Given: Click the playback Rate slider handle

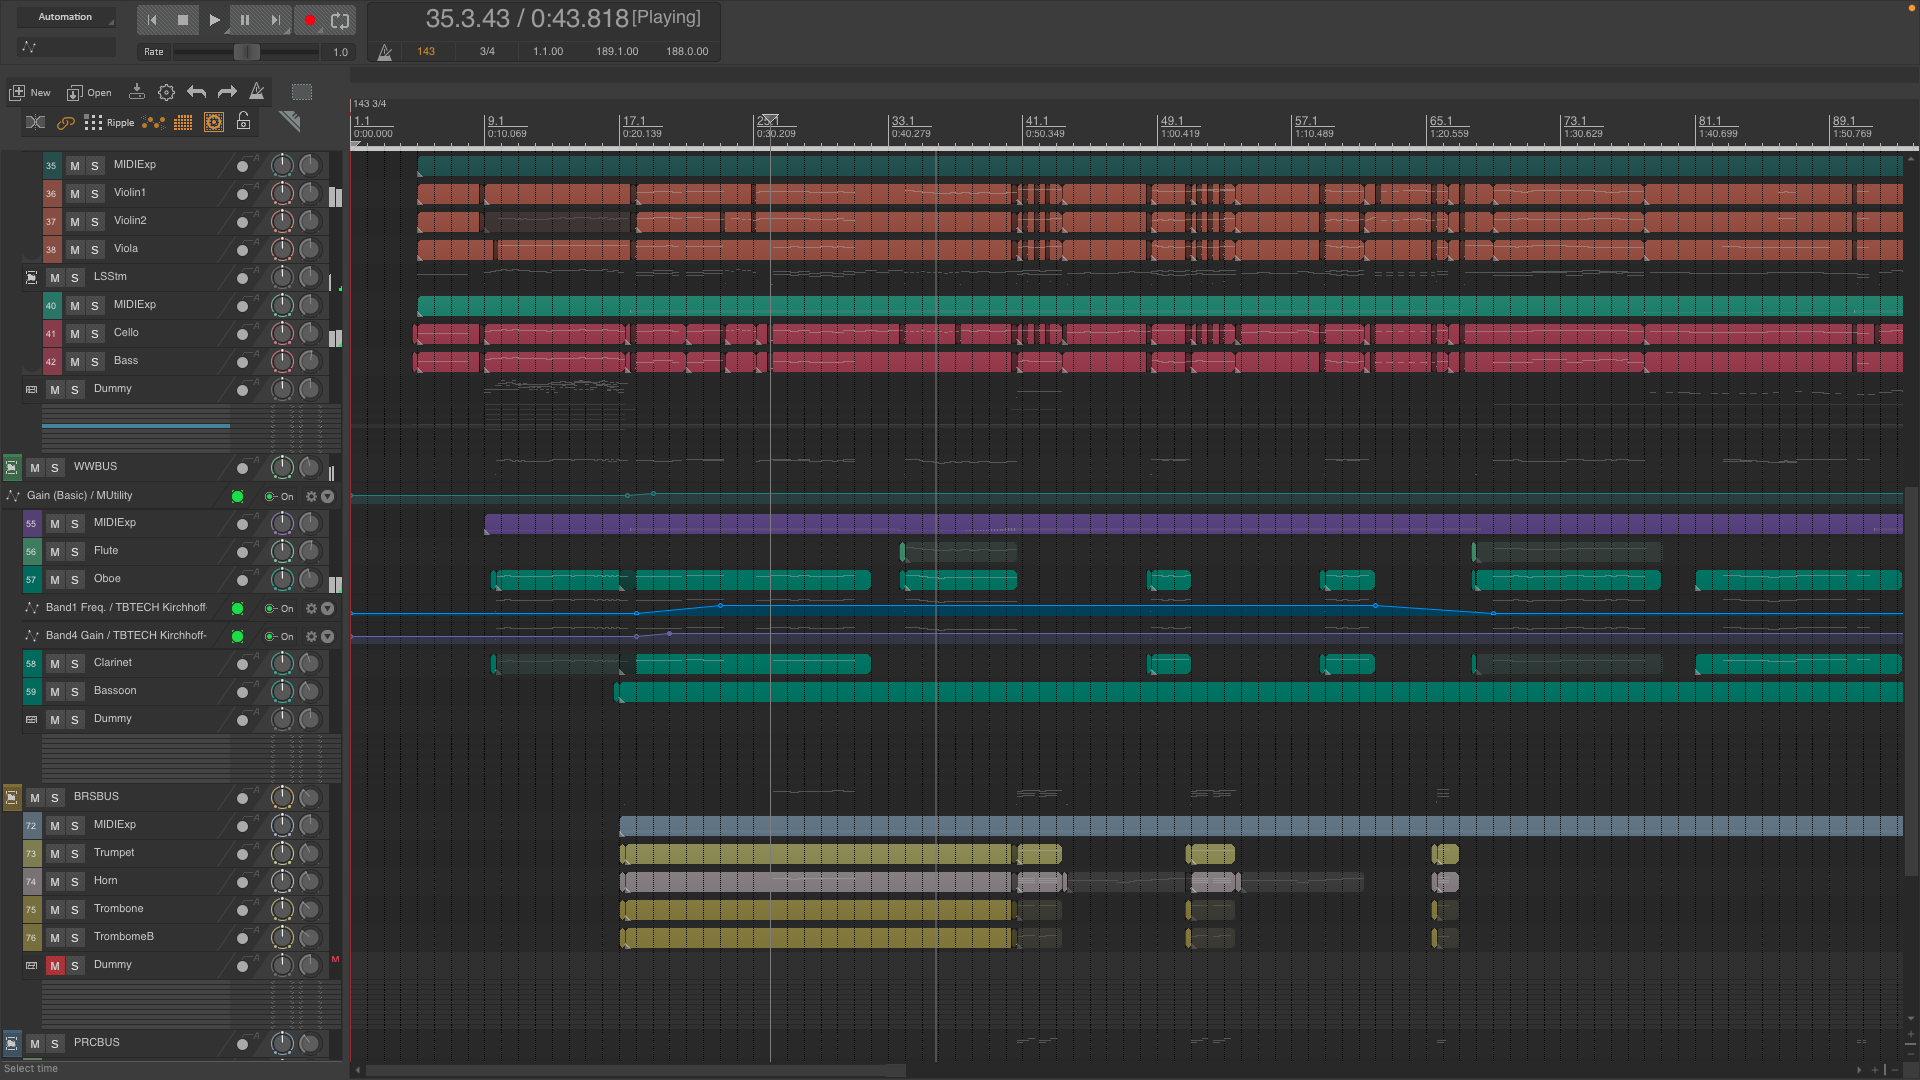Looking at the screenshot, I should pos(246,52).
